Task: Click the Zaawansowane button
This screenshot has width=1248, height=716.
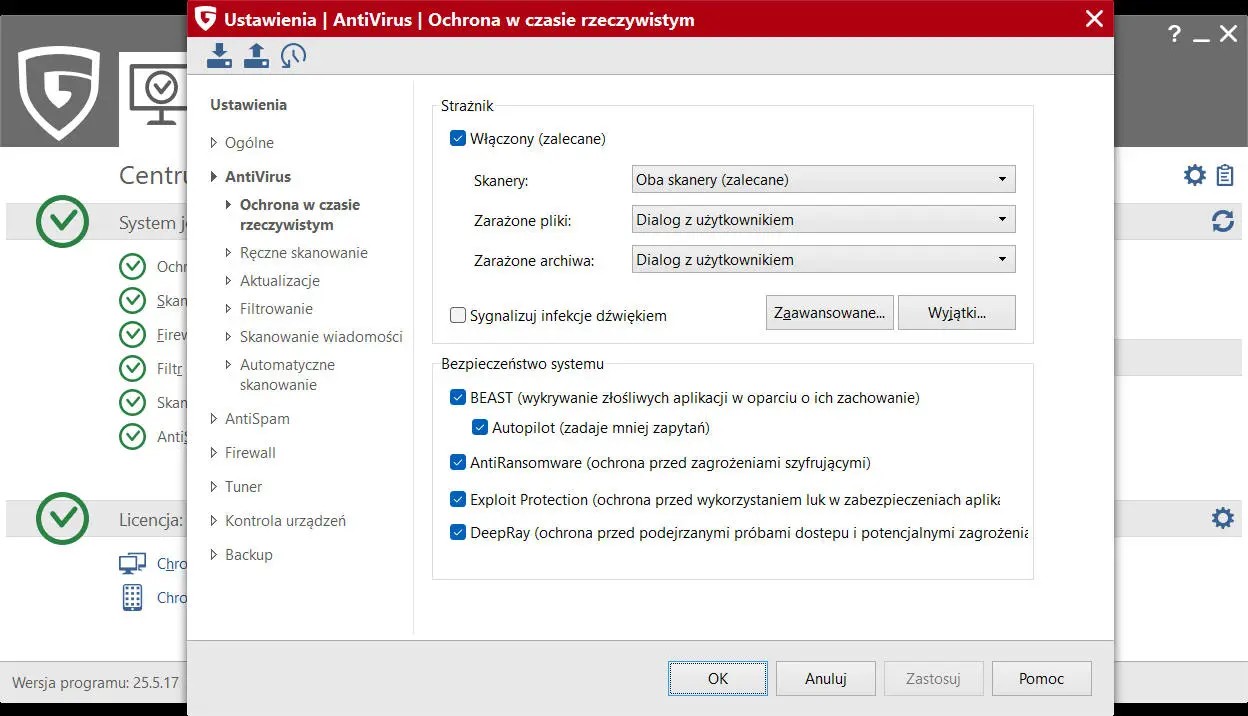Action: [x=829, y=312]
